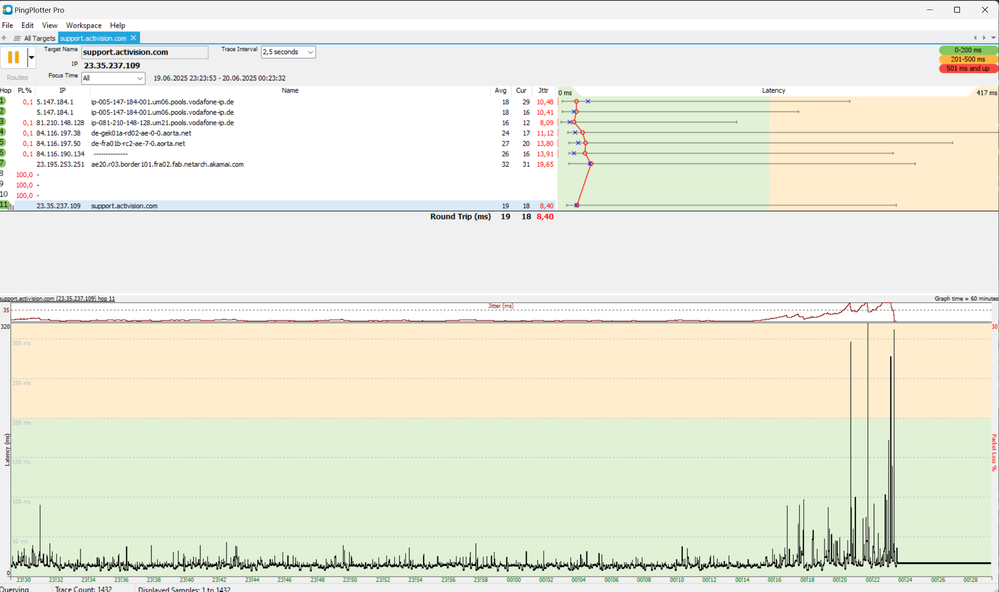Click the Jttr column header

pyautogui.click(x=543, y=90)
